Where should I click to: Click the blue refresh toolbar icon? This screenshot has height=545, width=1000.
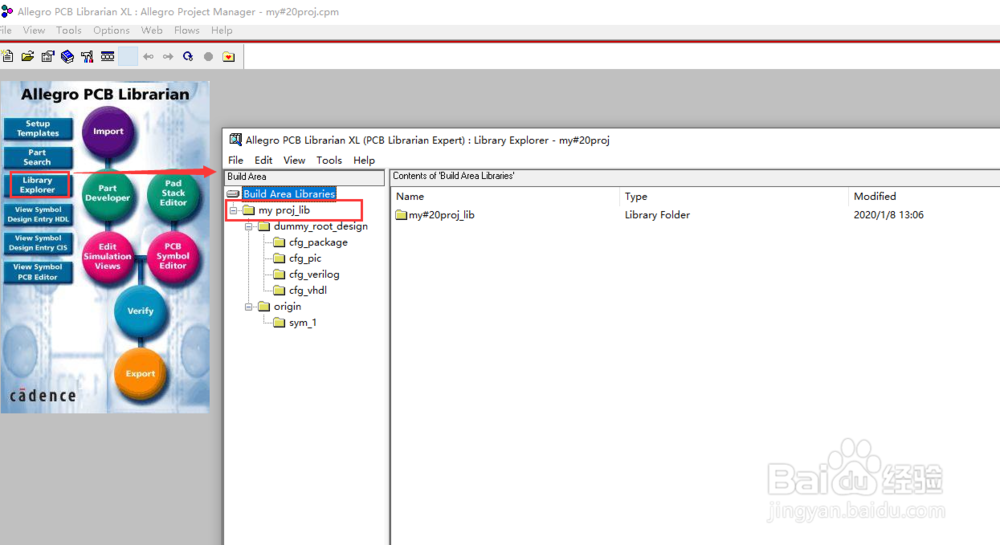click(188, 56)
